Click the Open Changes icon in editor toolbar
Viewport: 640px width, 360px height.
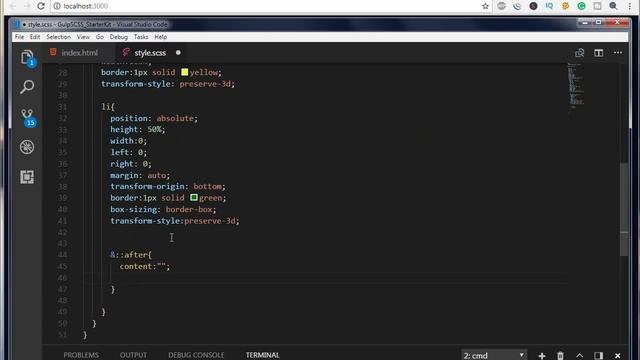coord(579,53)
